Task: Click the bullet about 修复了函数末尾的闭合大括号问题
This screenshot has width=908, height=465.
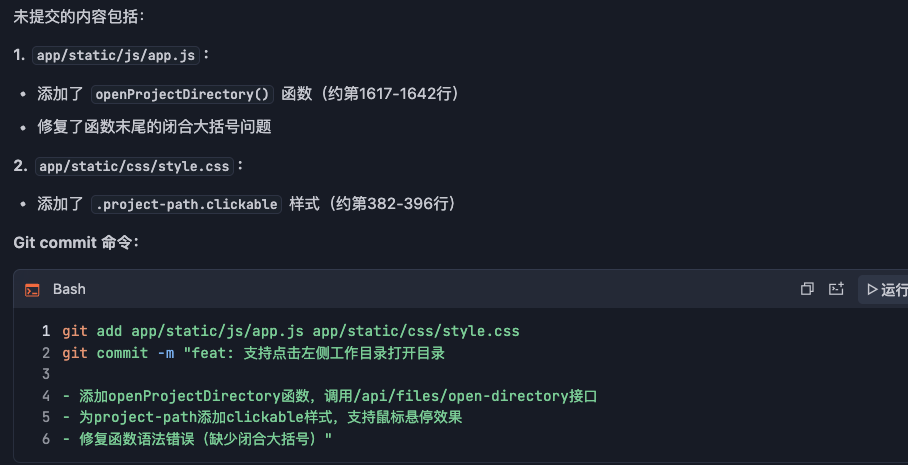Action: pos(154,127)
